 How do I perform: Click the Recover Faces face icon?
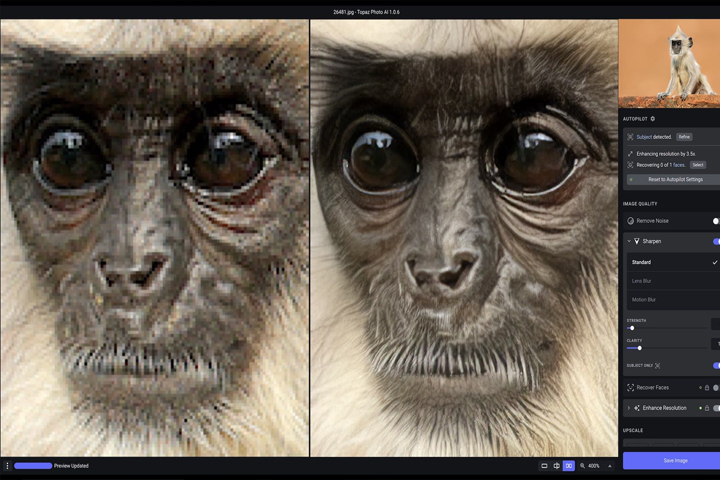[630, 388]
